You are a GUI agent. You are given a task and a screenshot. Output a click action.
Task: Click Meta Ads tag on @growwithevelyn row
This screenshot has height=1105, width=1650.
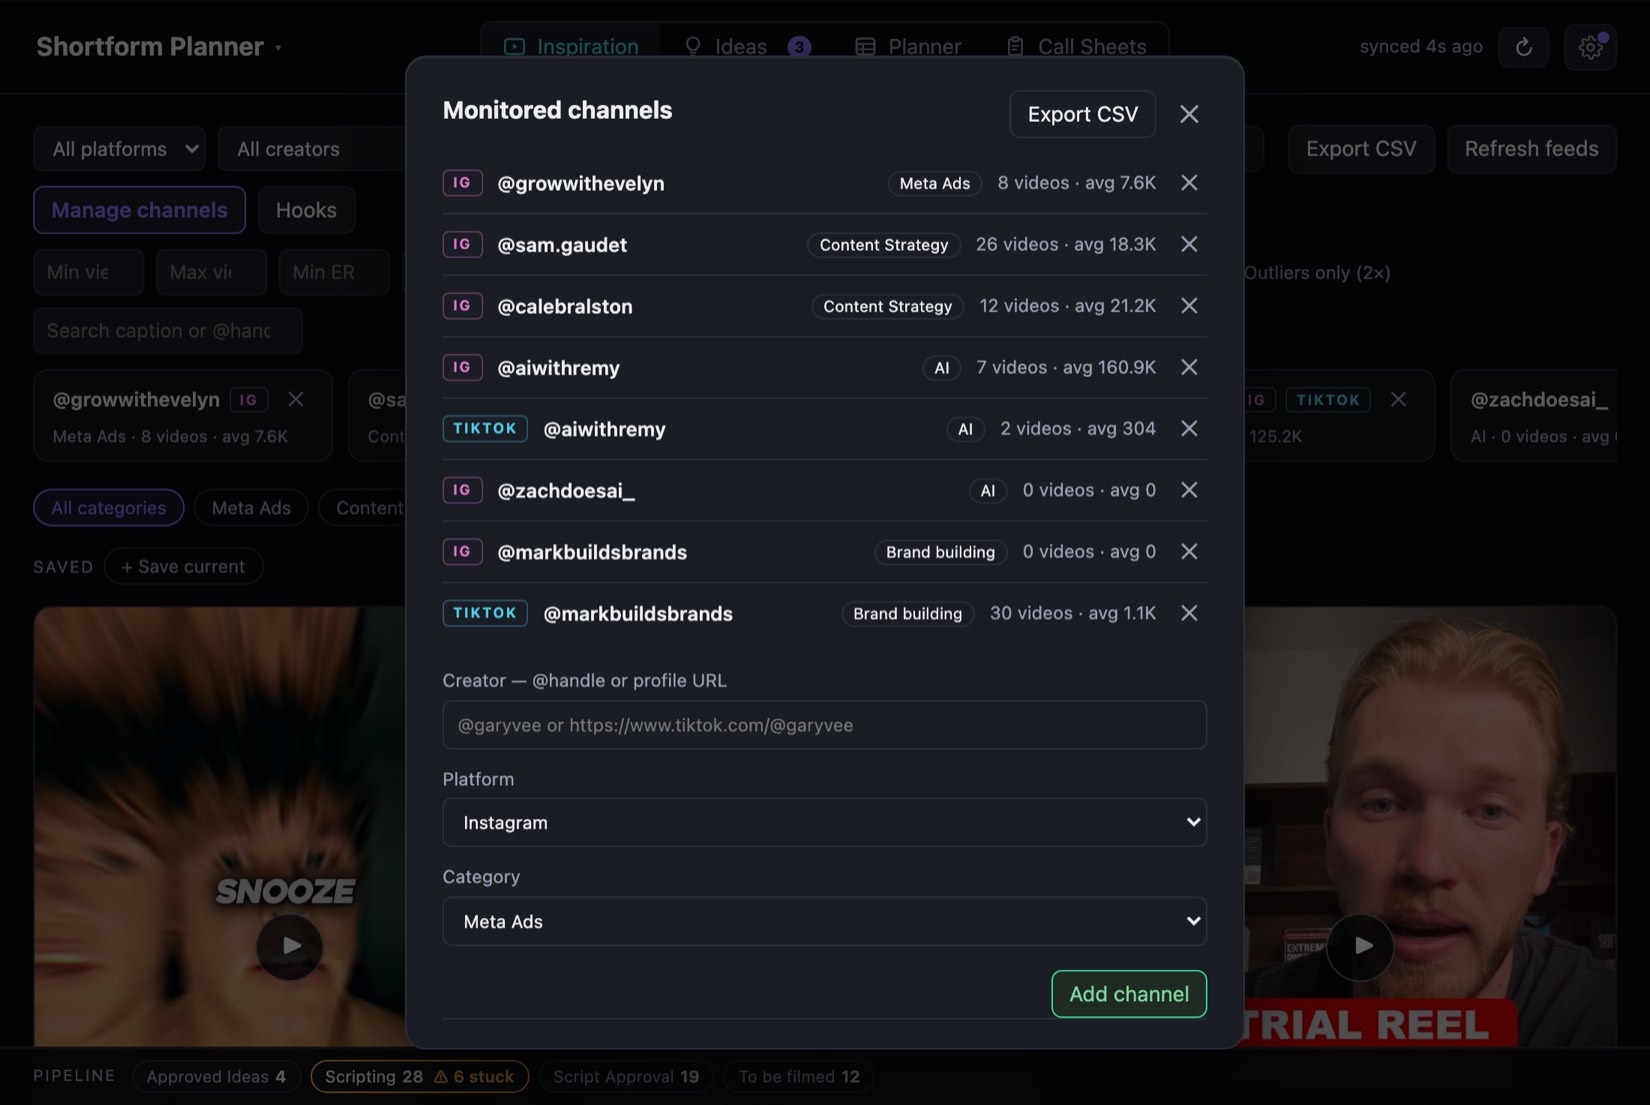tap(934, 183)
